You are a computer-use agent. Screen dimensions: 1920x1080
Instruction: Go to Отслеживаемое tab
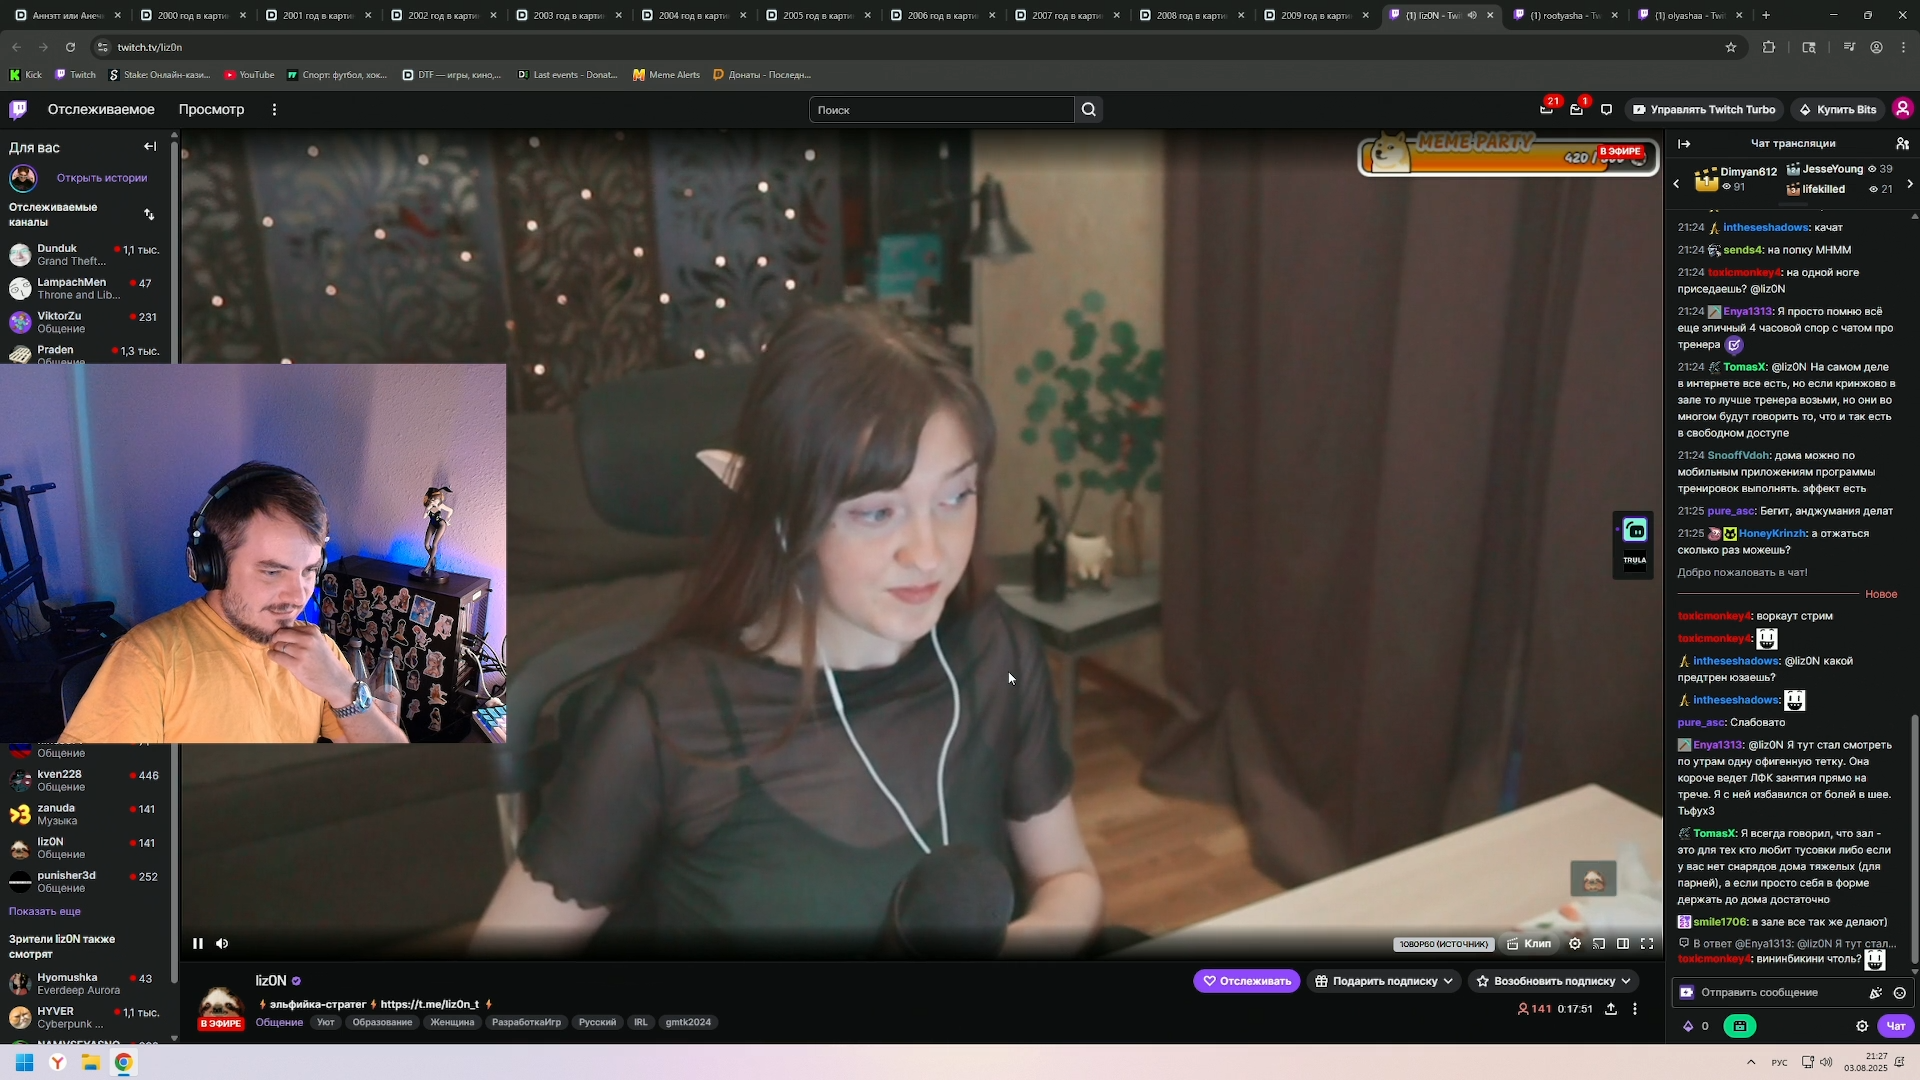101,110
